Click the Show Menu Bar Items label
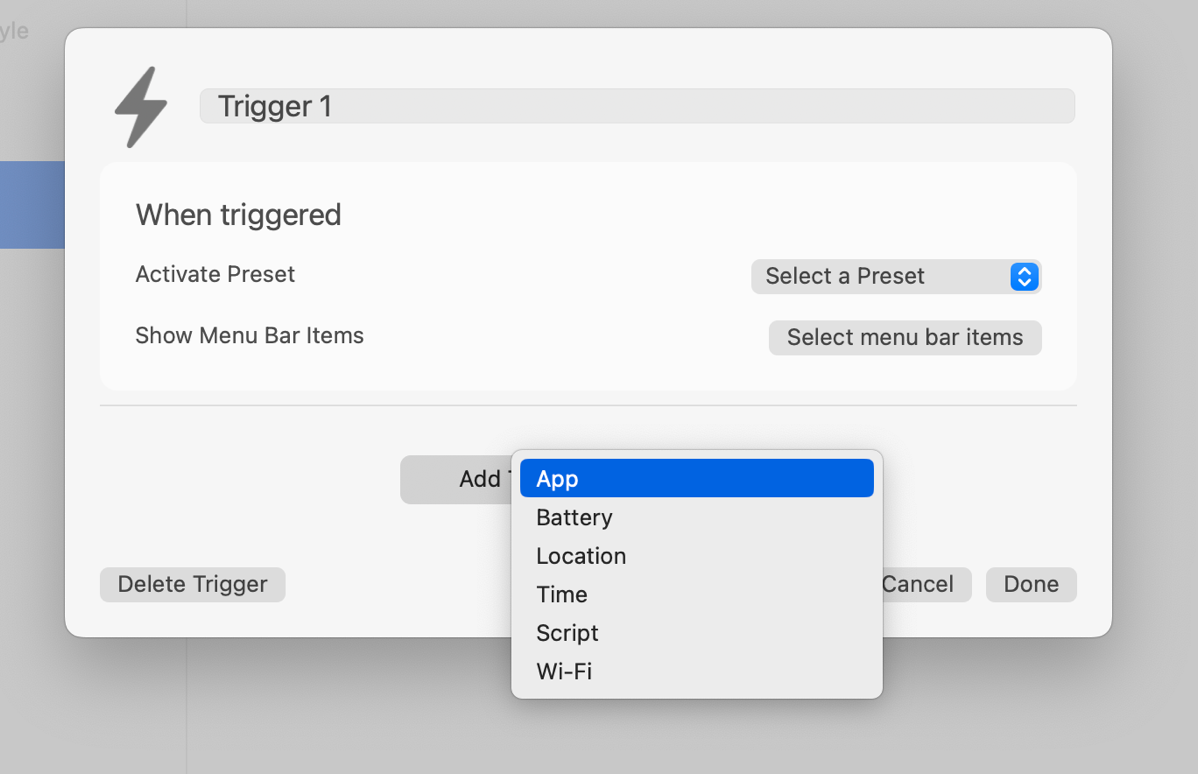Image resolution: width=1198 pixels, height=774 pixels. pyautogui.click(x=249, y=336)
